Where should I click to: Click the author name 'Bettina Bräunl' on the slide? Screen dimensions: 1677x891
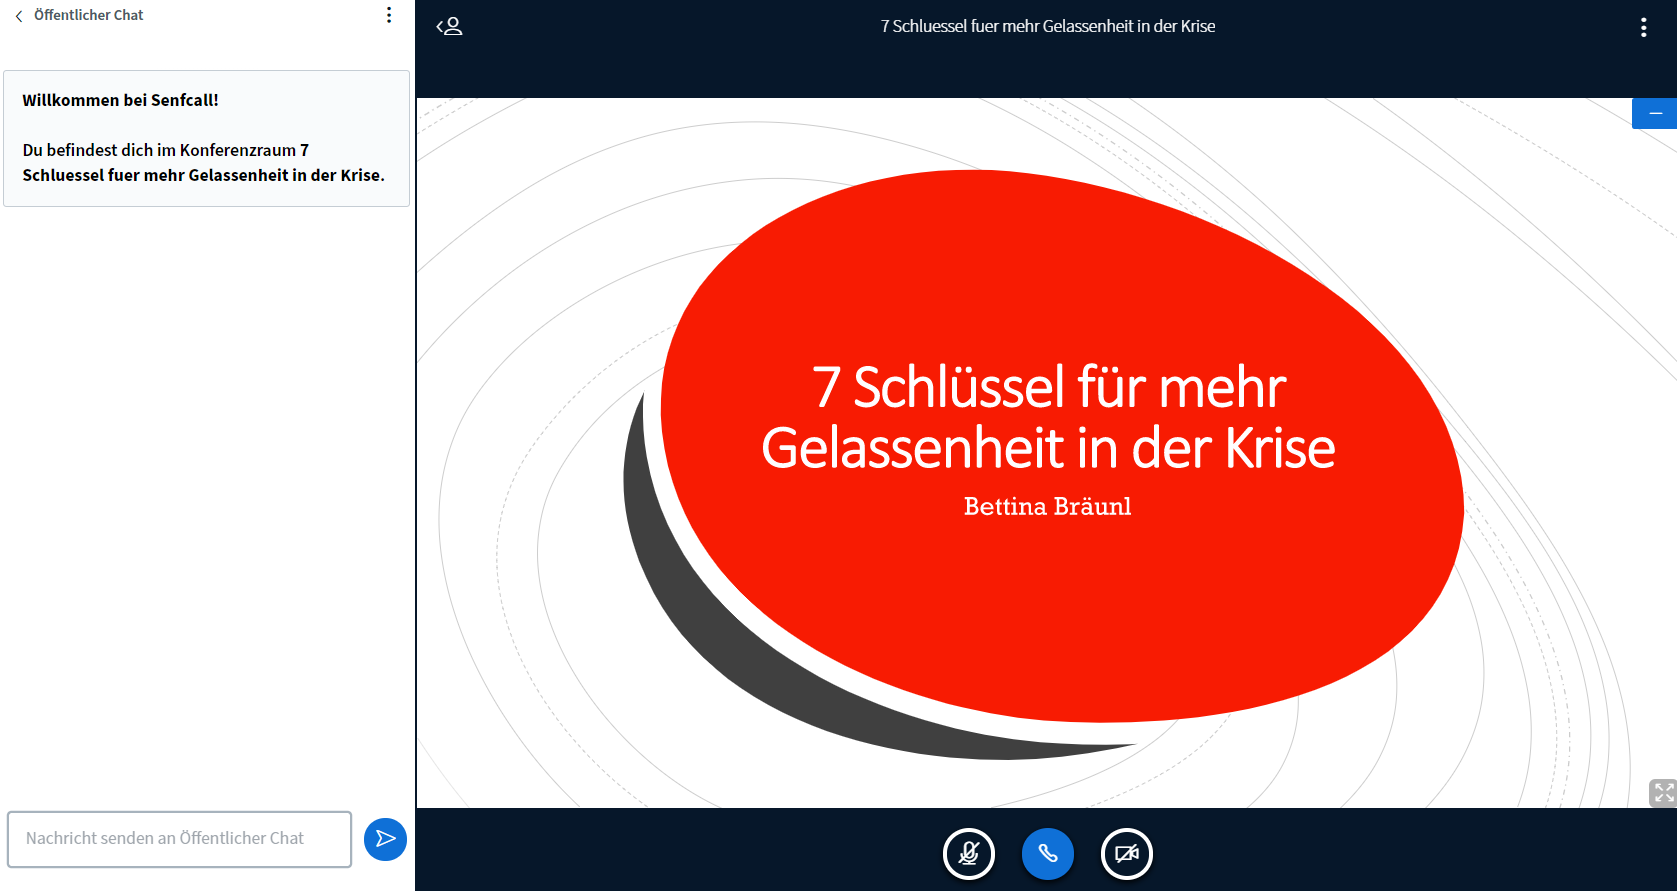coord(1047,507)
